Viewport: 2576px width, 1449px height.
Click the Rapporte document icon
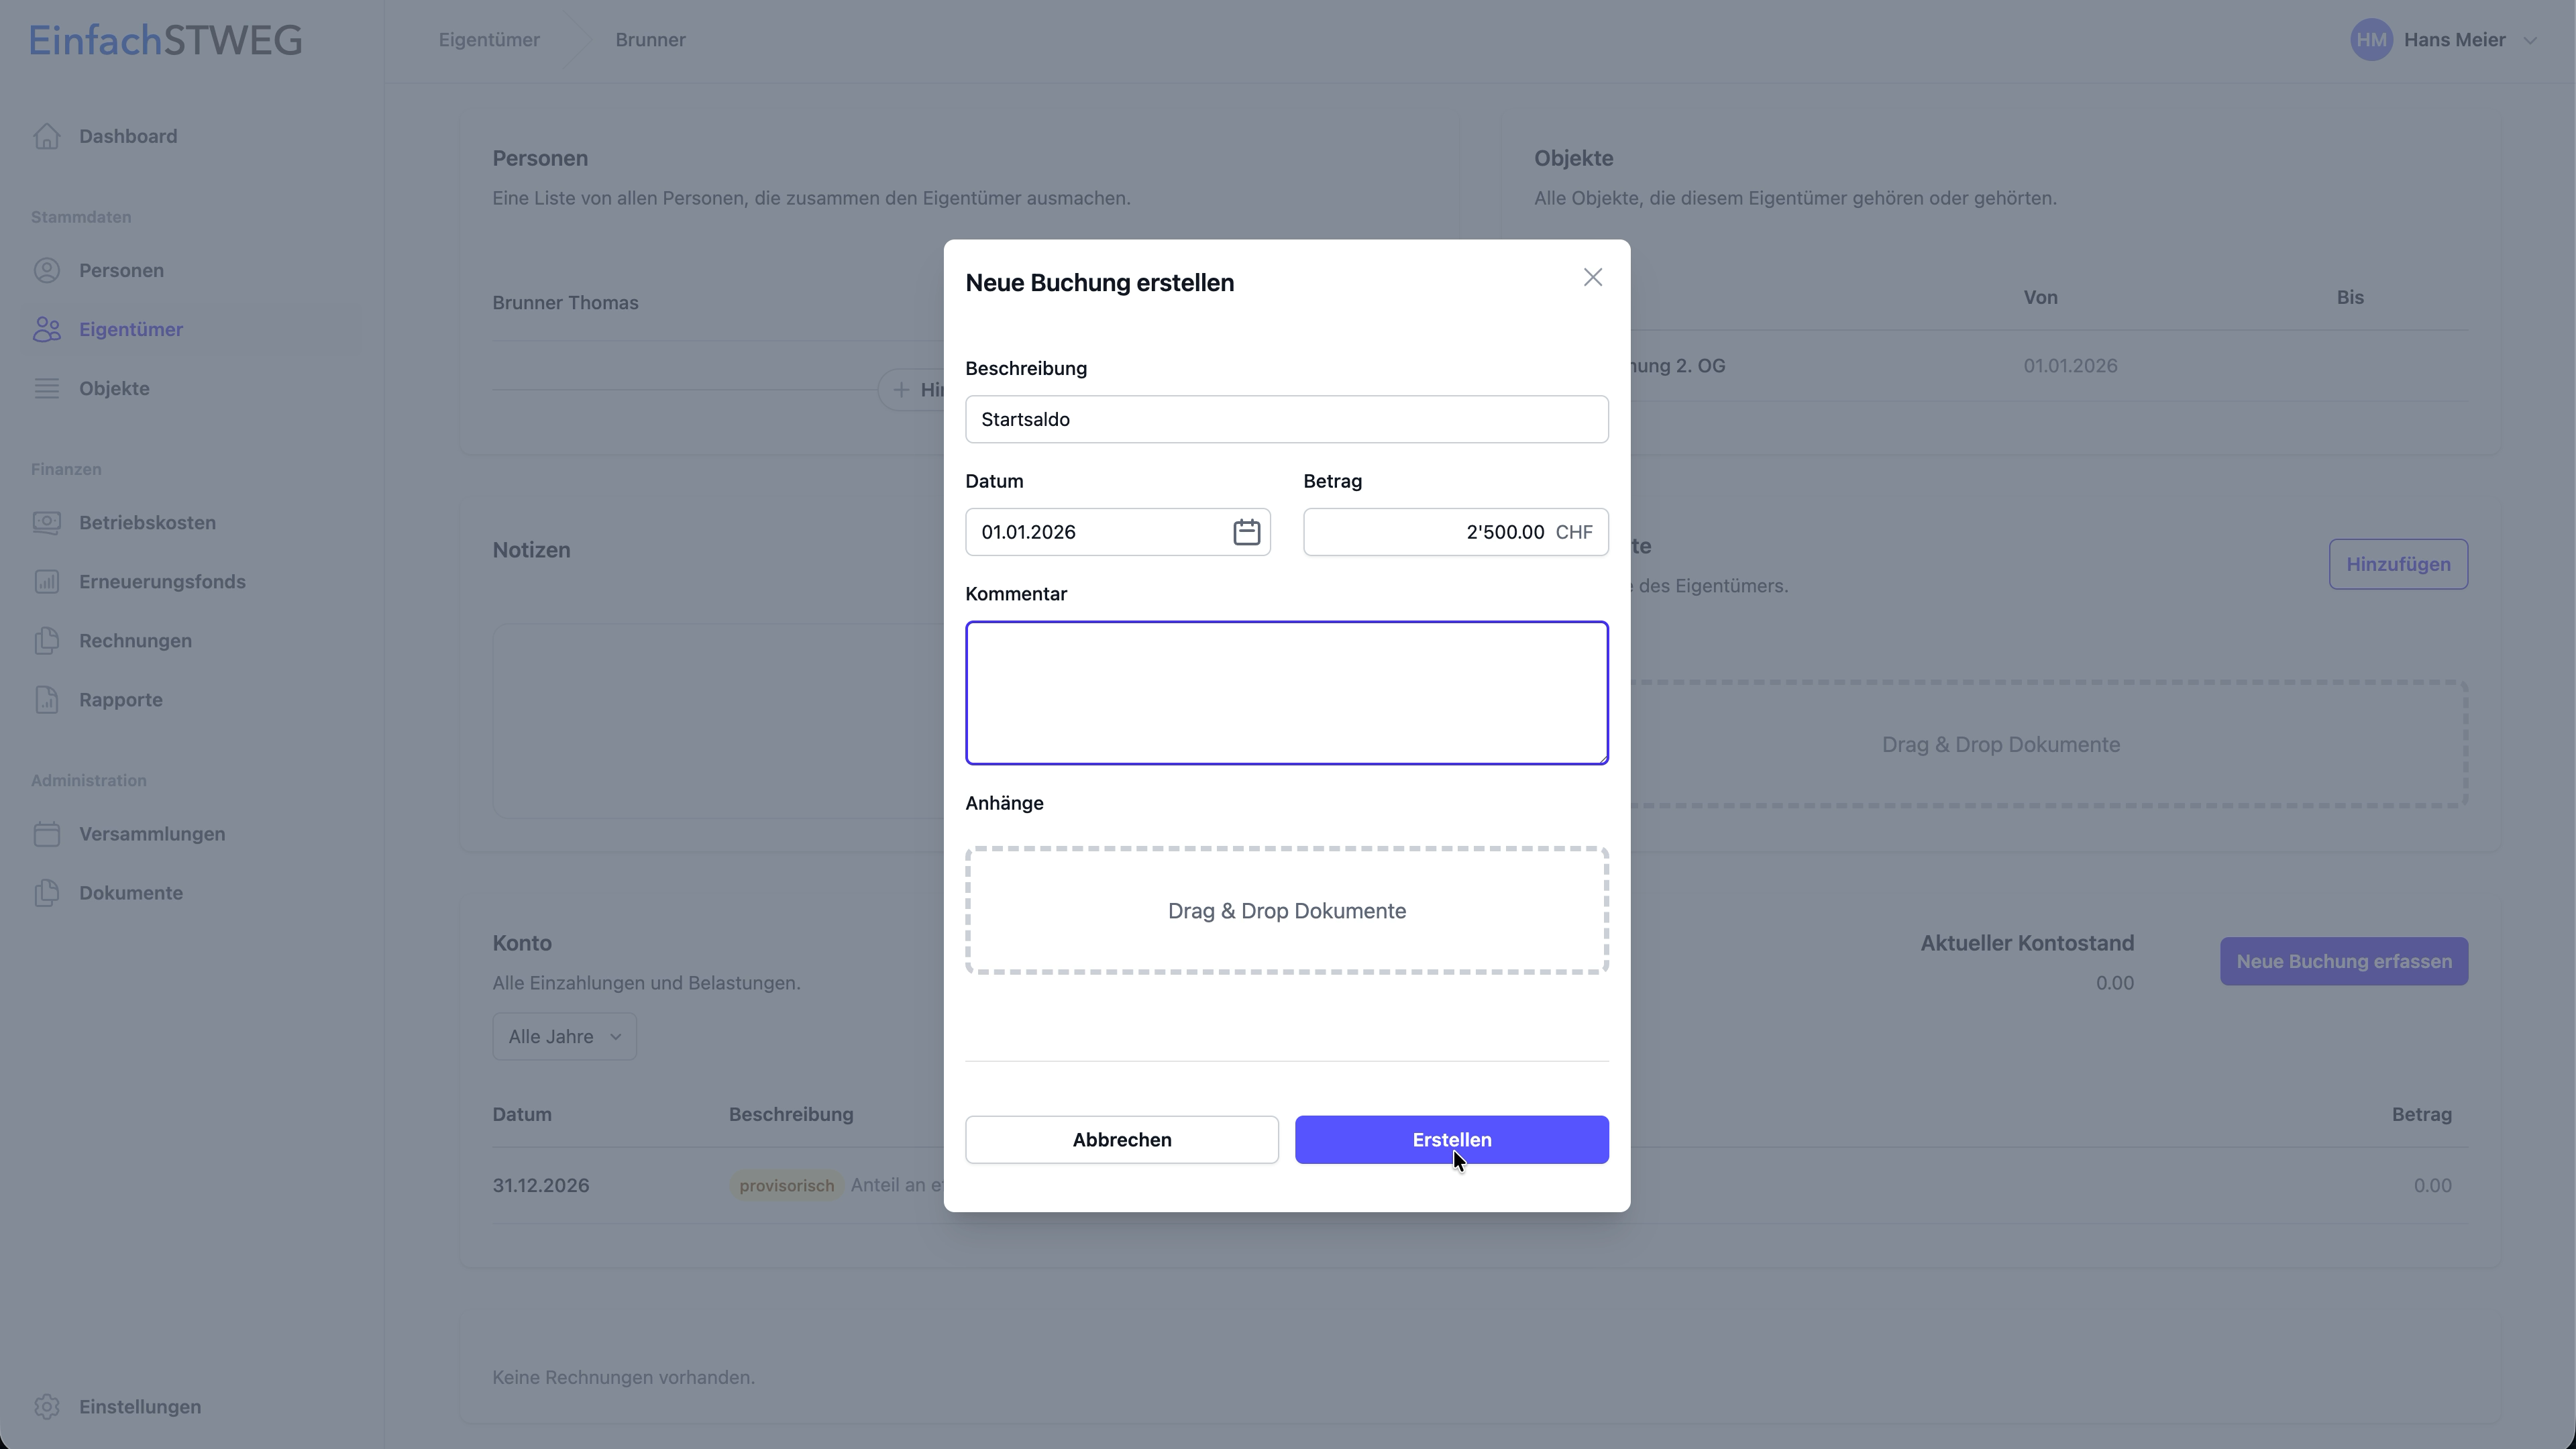[x=47, y=699]
